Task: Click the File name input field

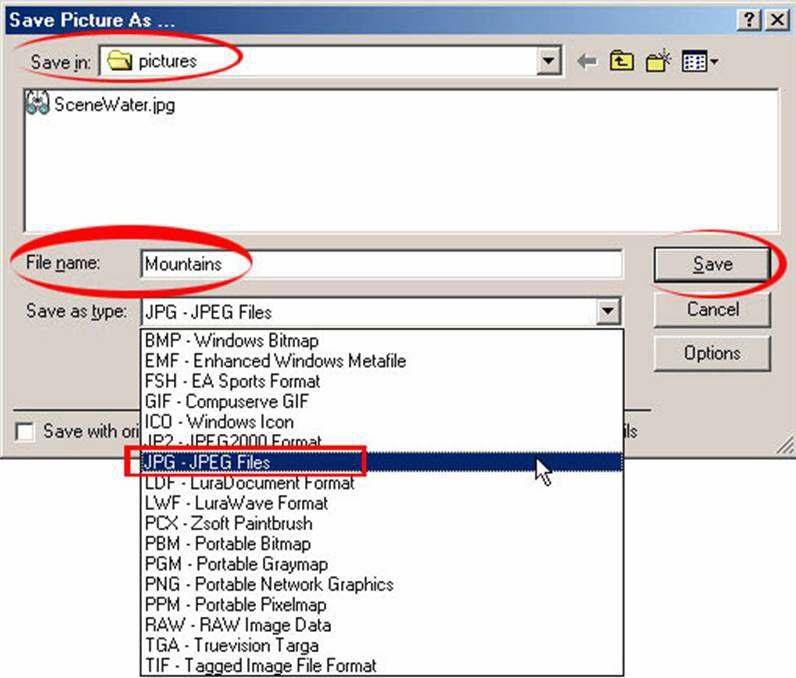Action: (x=380, y=265)
